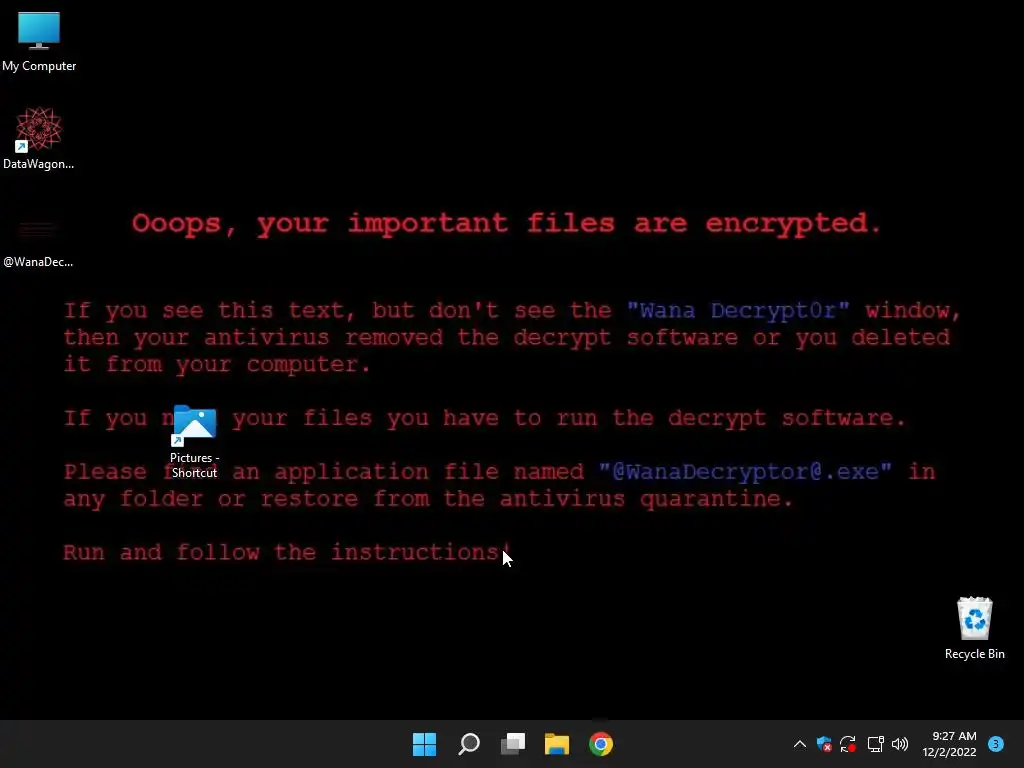Open taskbar Search

(469, 744)
